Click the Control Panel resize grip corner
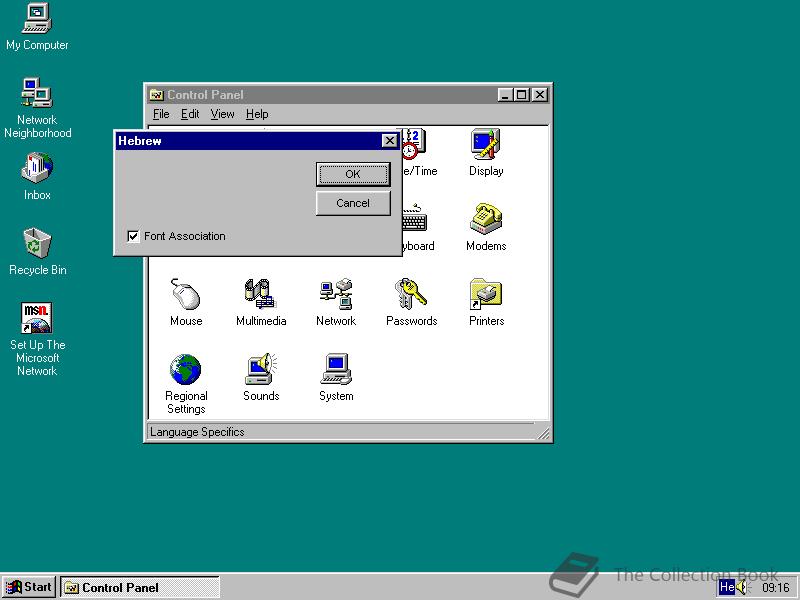This screenshot has width=800, height=600. (543, 433)
